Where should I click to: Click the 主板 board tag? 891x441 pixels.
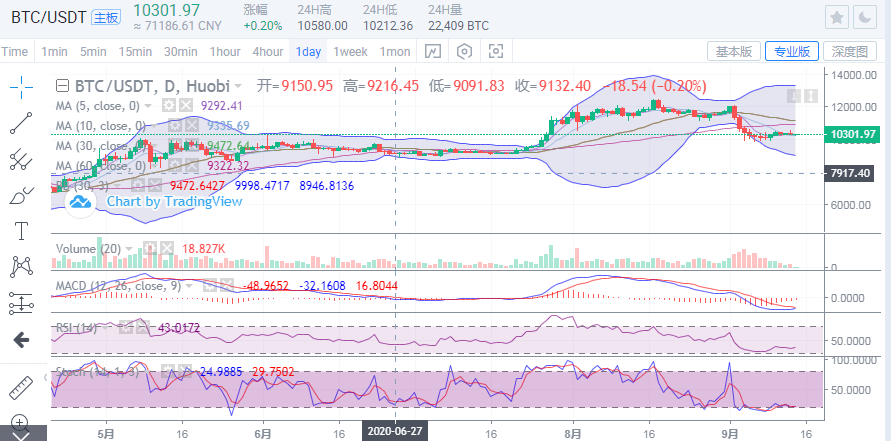coord(106,17)
